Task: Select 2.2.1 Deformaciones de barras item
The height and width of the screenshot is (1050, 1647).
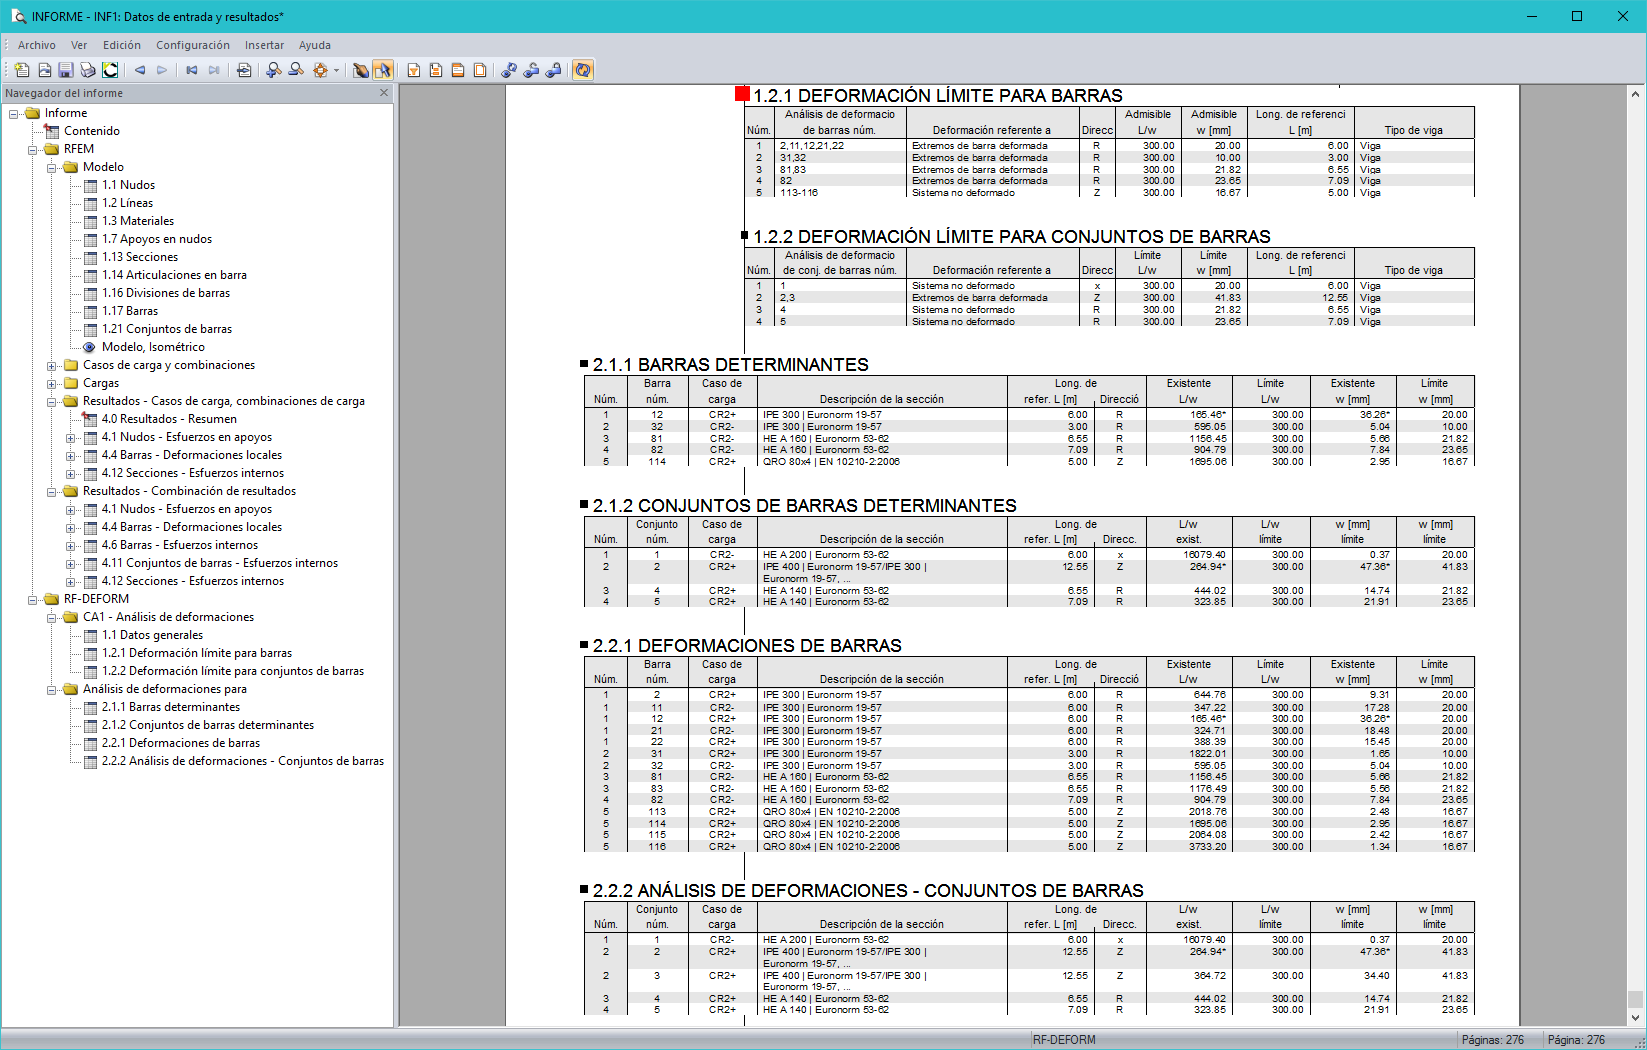Action: pos(181,743)
